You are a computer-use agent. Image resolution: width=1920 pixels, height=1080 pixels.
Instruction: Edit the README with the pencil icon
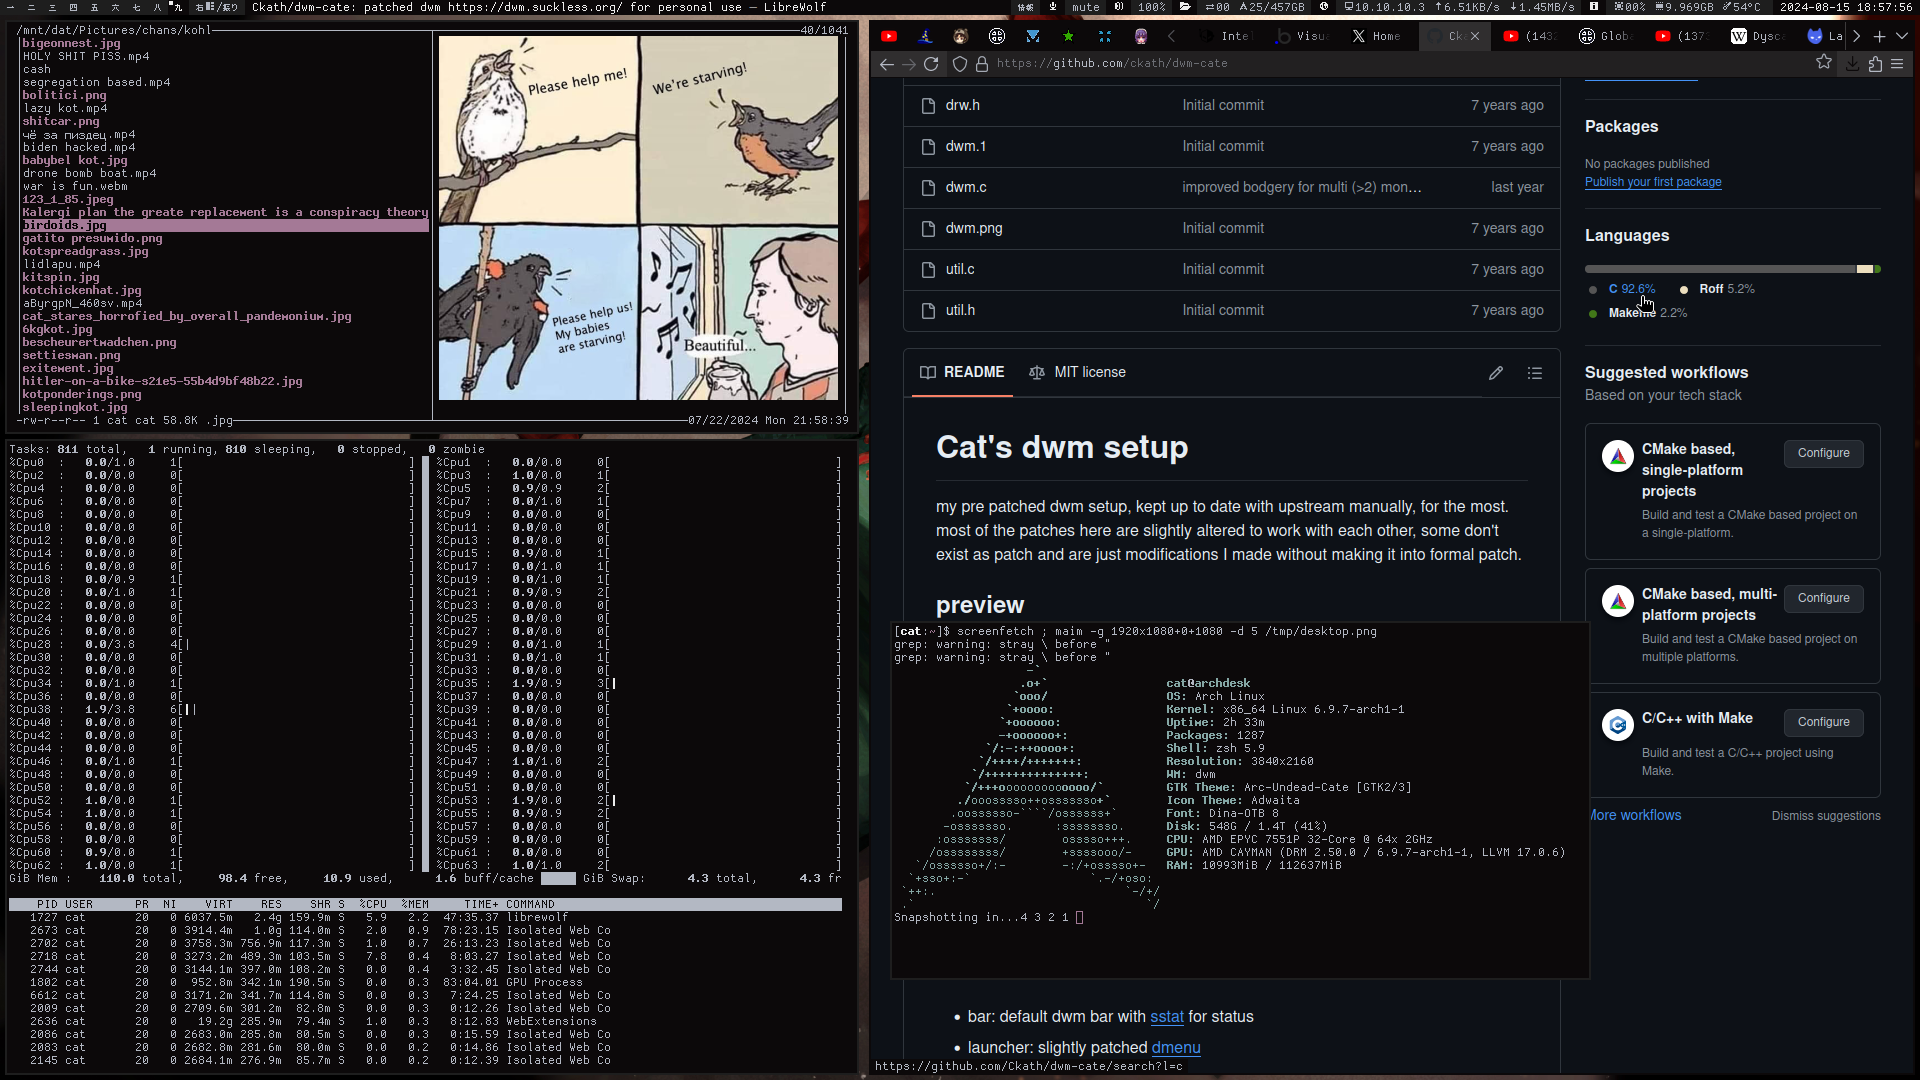point(1496,373)
